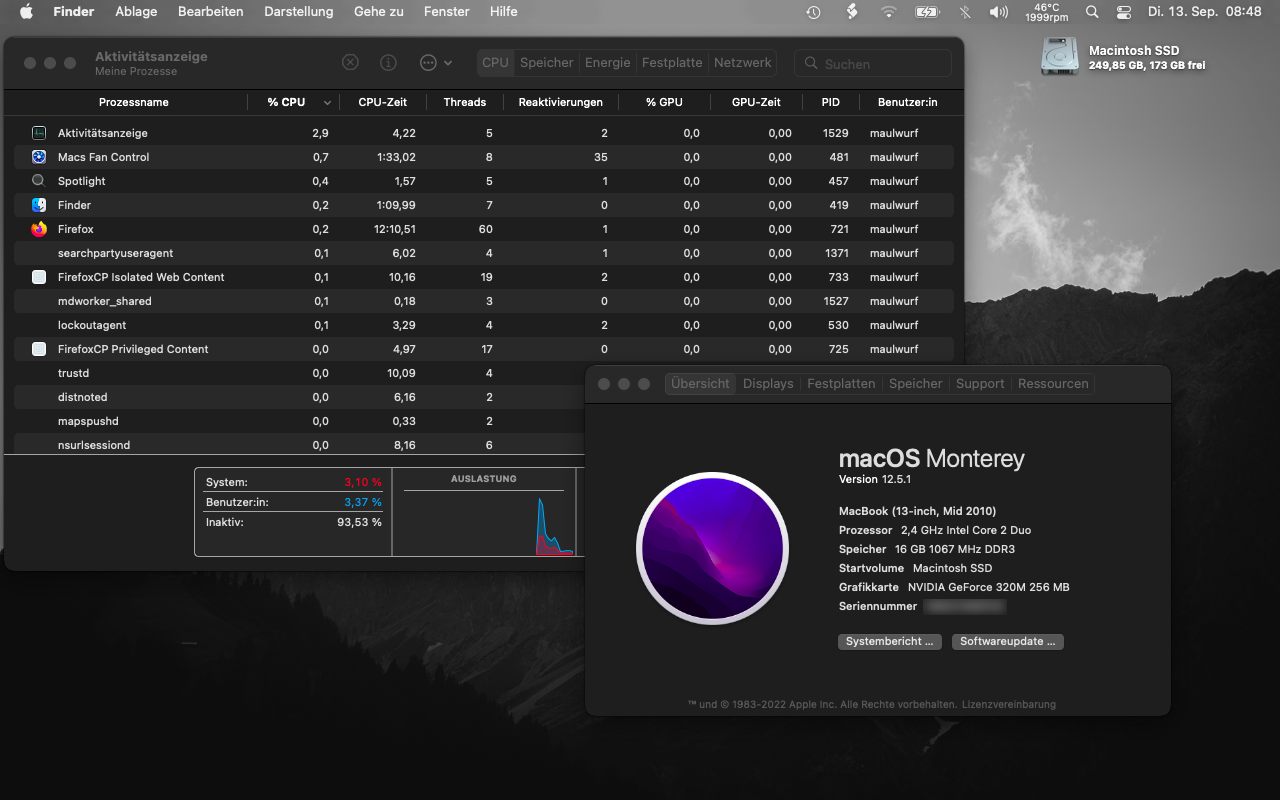Click the Bluetooth menu bar icon
The image size is (1280, 800).
pyautogui.click(x=964, y=12)
